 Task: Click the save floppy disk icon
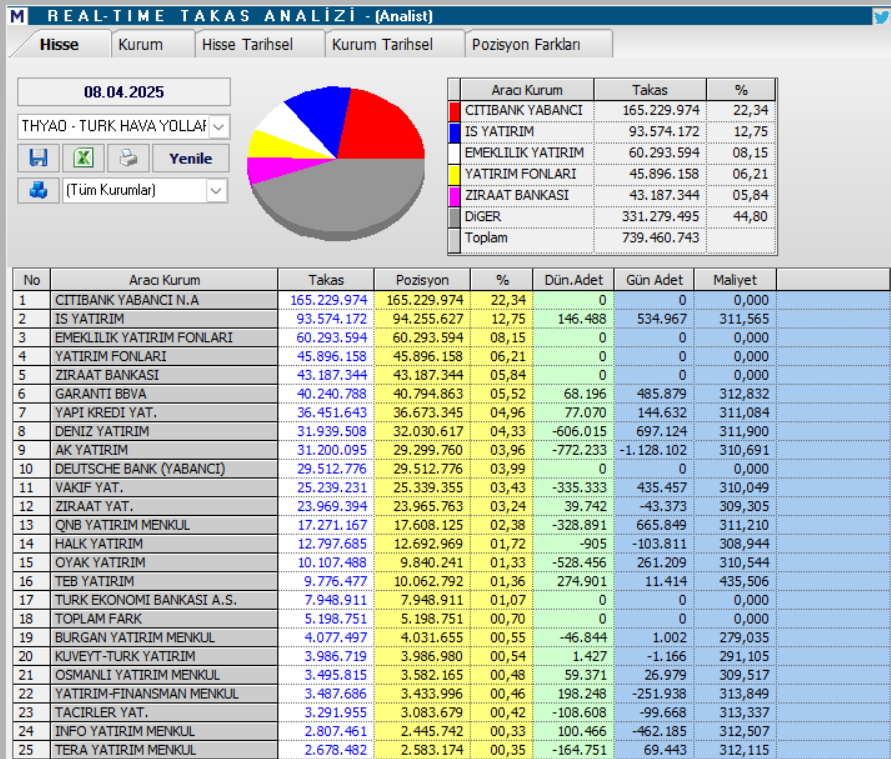(39, 158)
